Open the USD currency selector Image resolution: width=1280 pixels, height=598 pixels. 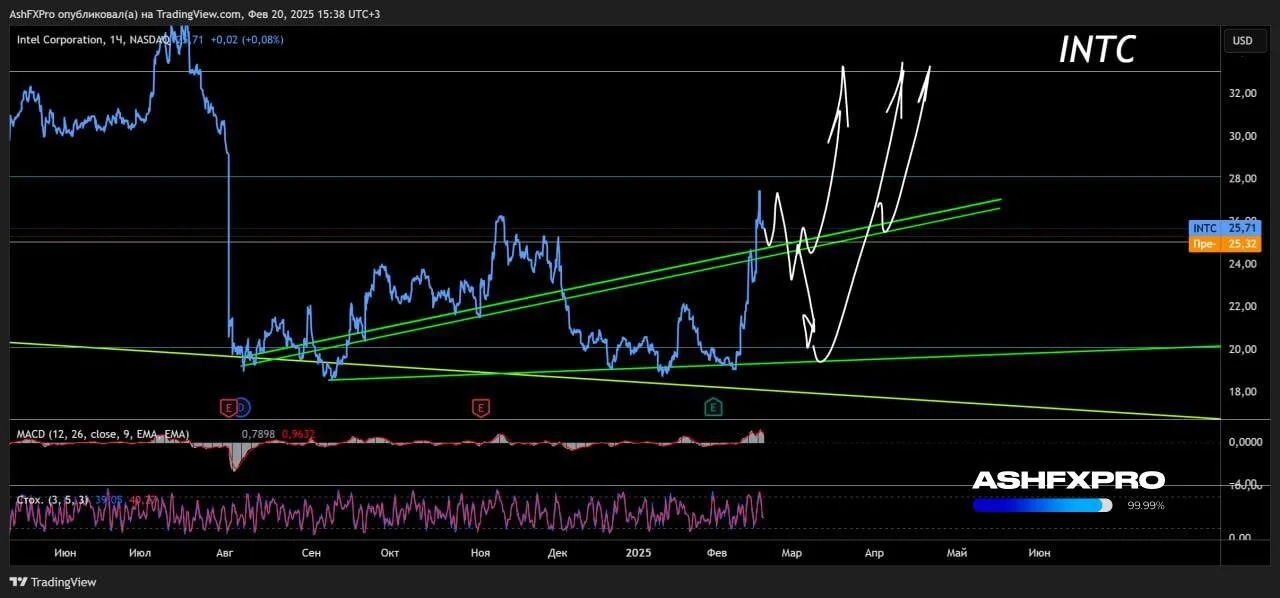(x=1243, y=41)
